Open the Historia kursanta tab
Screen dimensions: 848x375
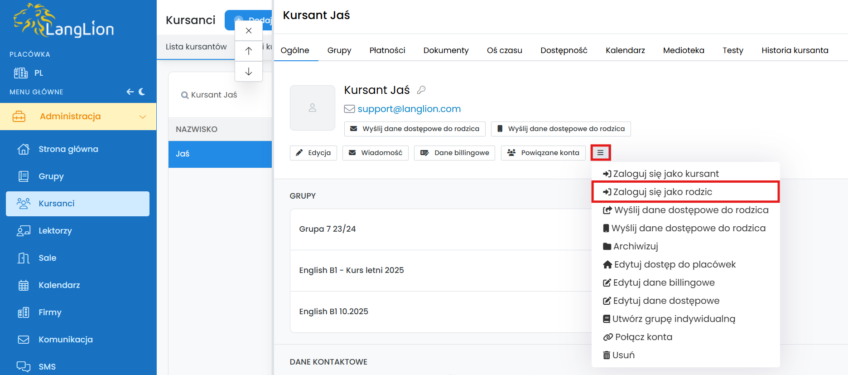coord(794,50)
